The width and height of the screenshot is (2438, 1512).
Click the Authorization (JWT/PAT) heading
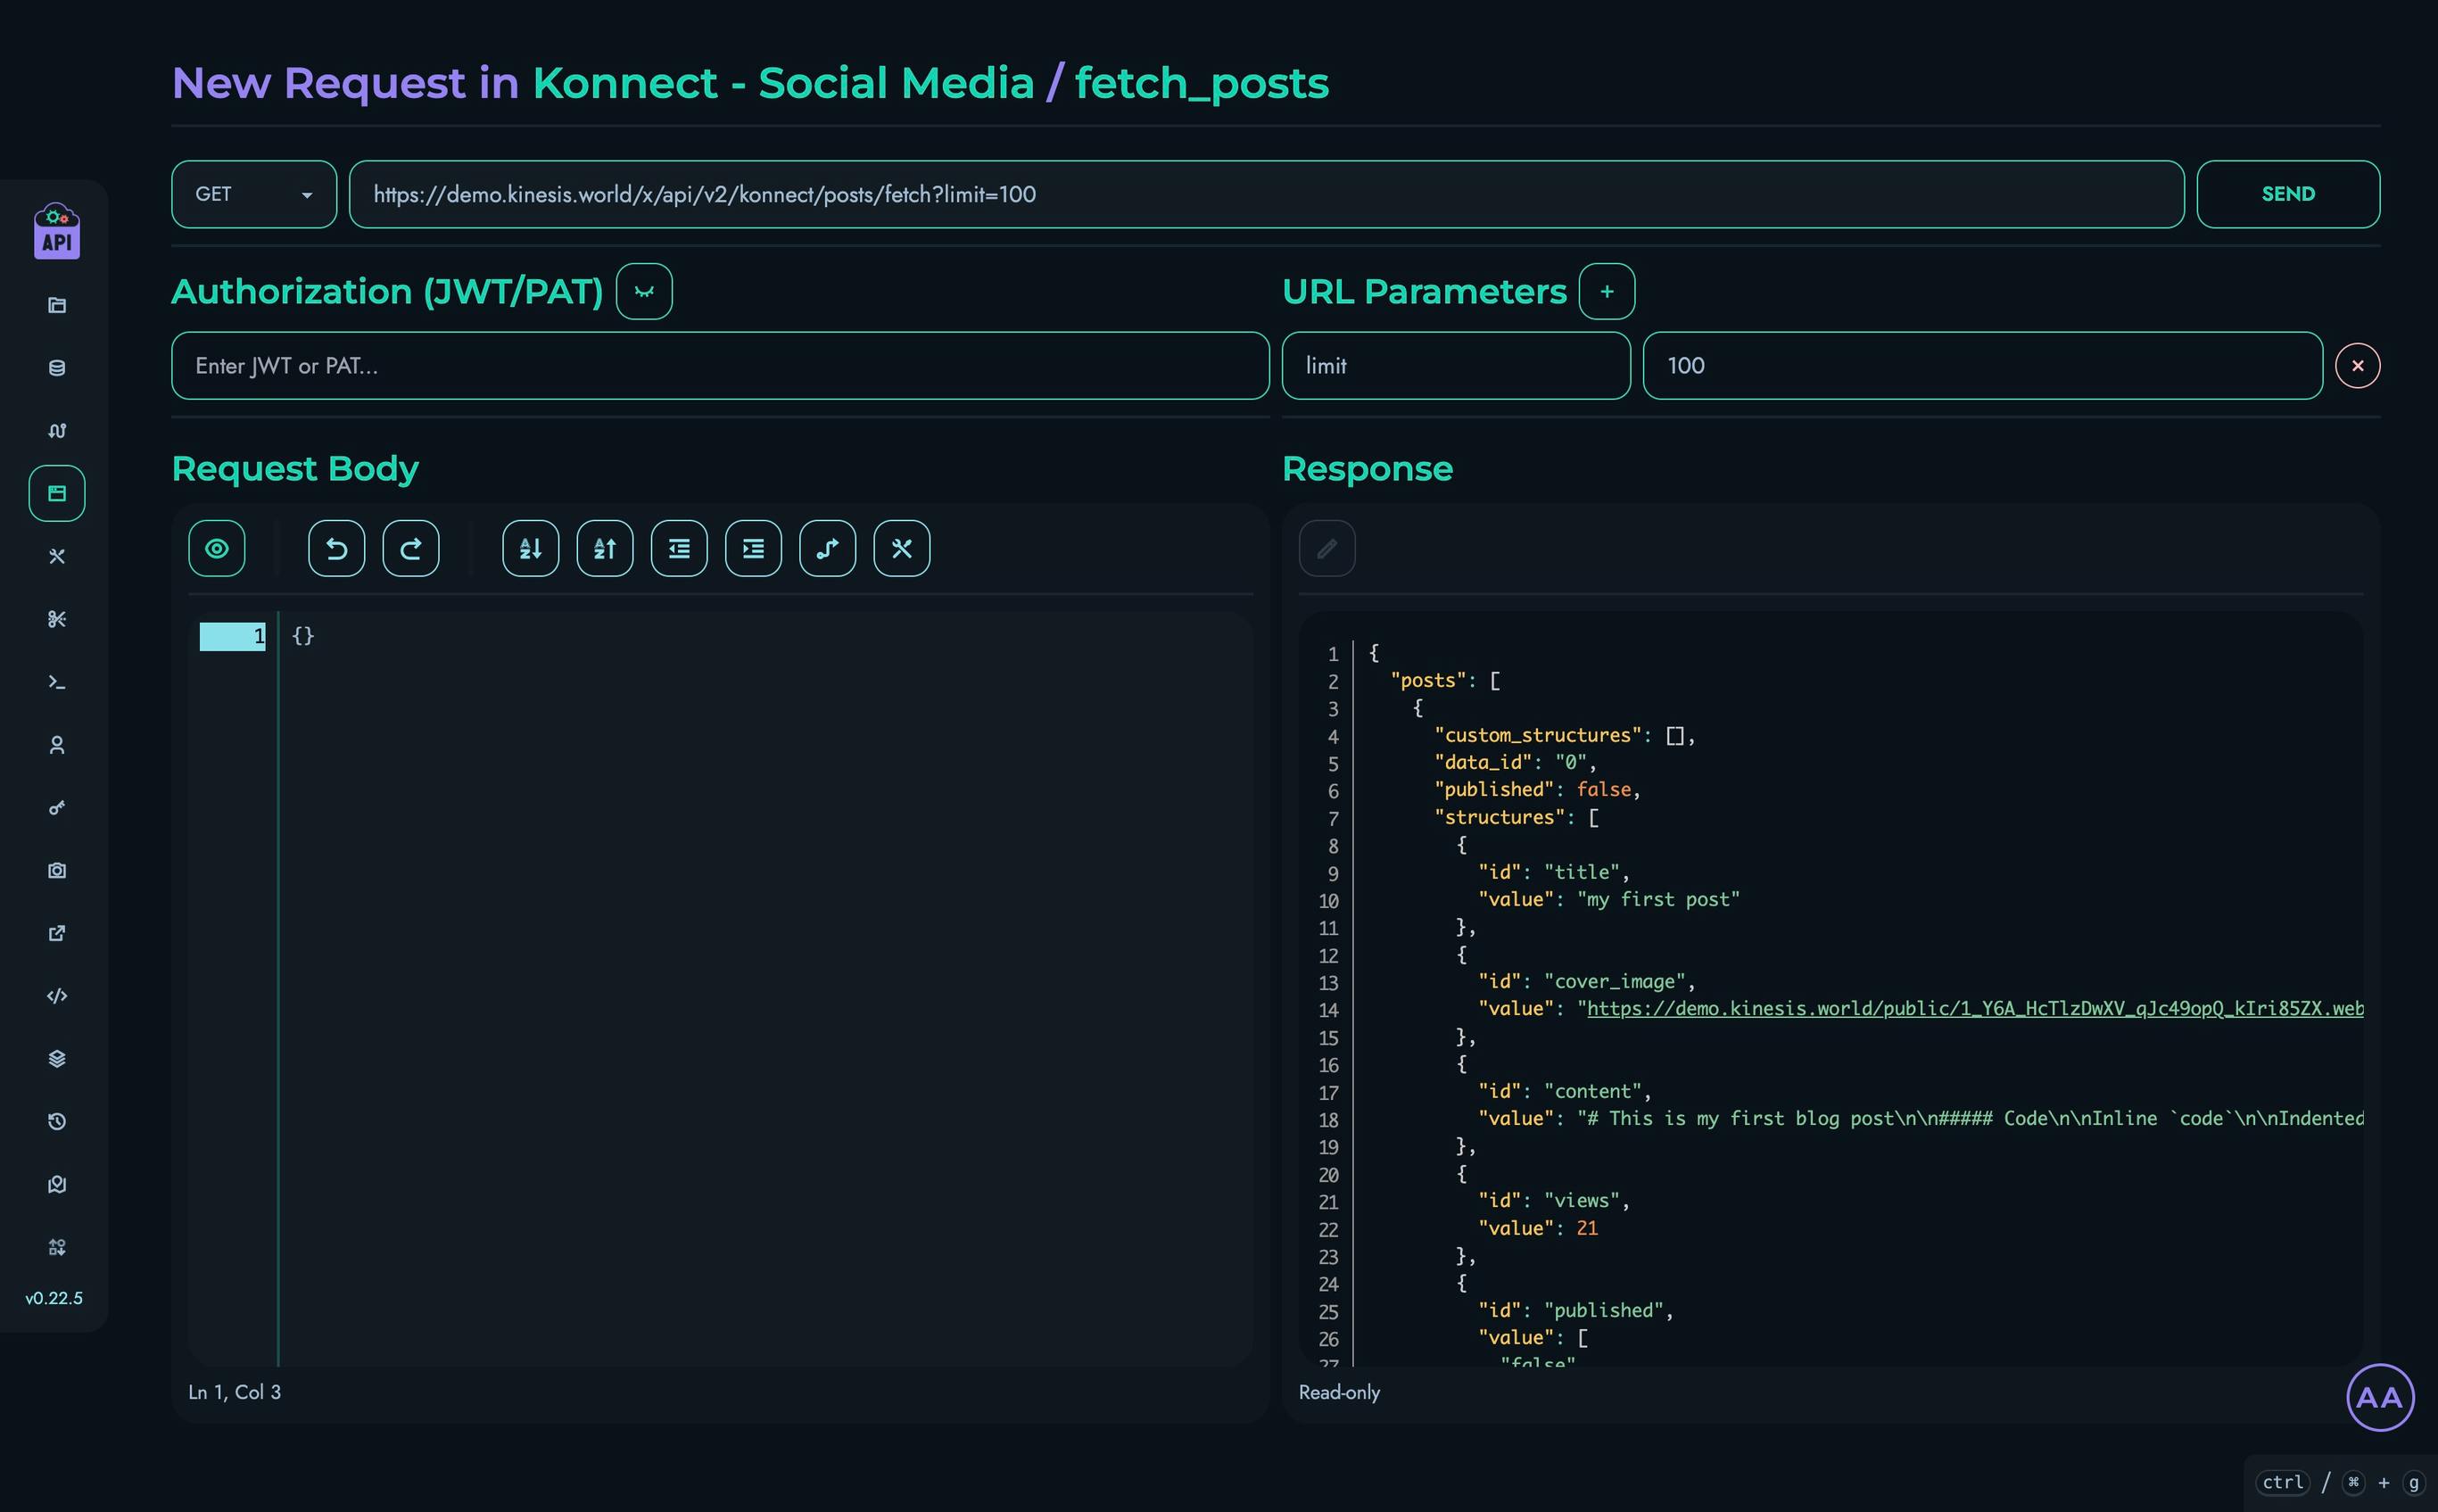[x=388, y=291]
